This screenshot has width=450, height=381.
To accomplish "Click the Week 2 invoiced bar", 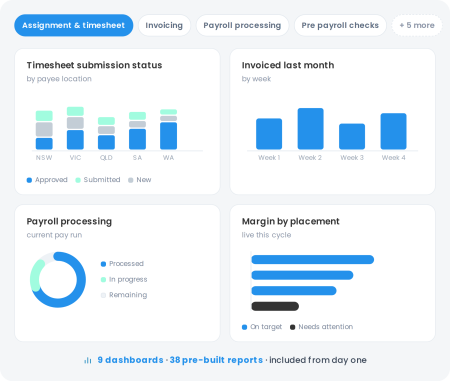I will tap(310, 129).
